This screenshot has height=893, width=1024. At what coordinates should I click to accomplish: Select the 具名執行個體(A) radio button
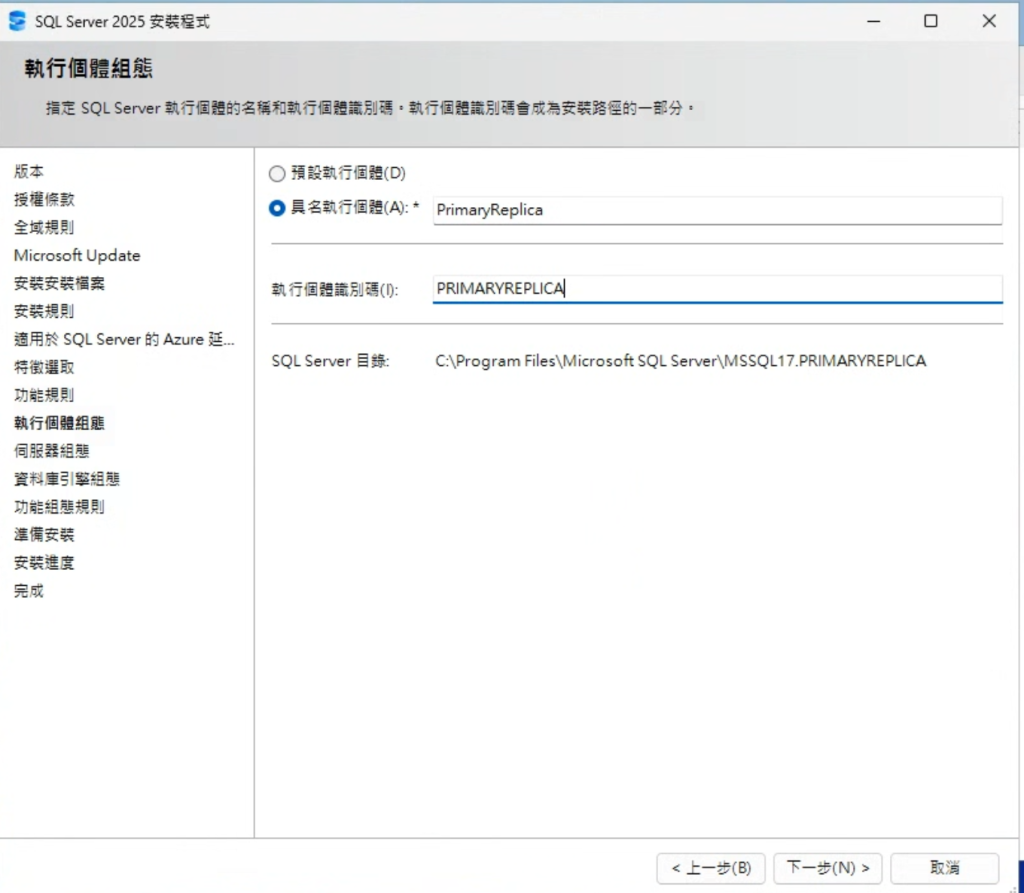pos(277,208)
